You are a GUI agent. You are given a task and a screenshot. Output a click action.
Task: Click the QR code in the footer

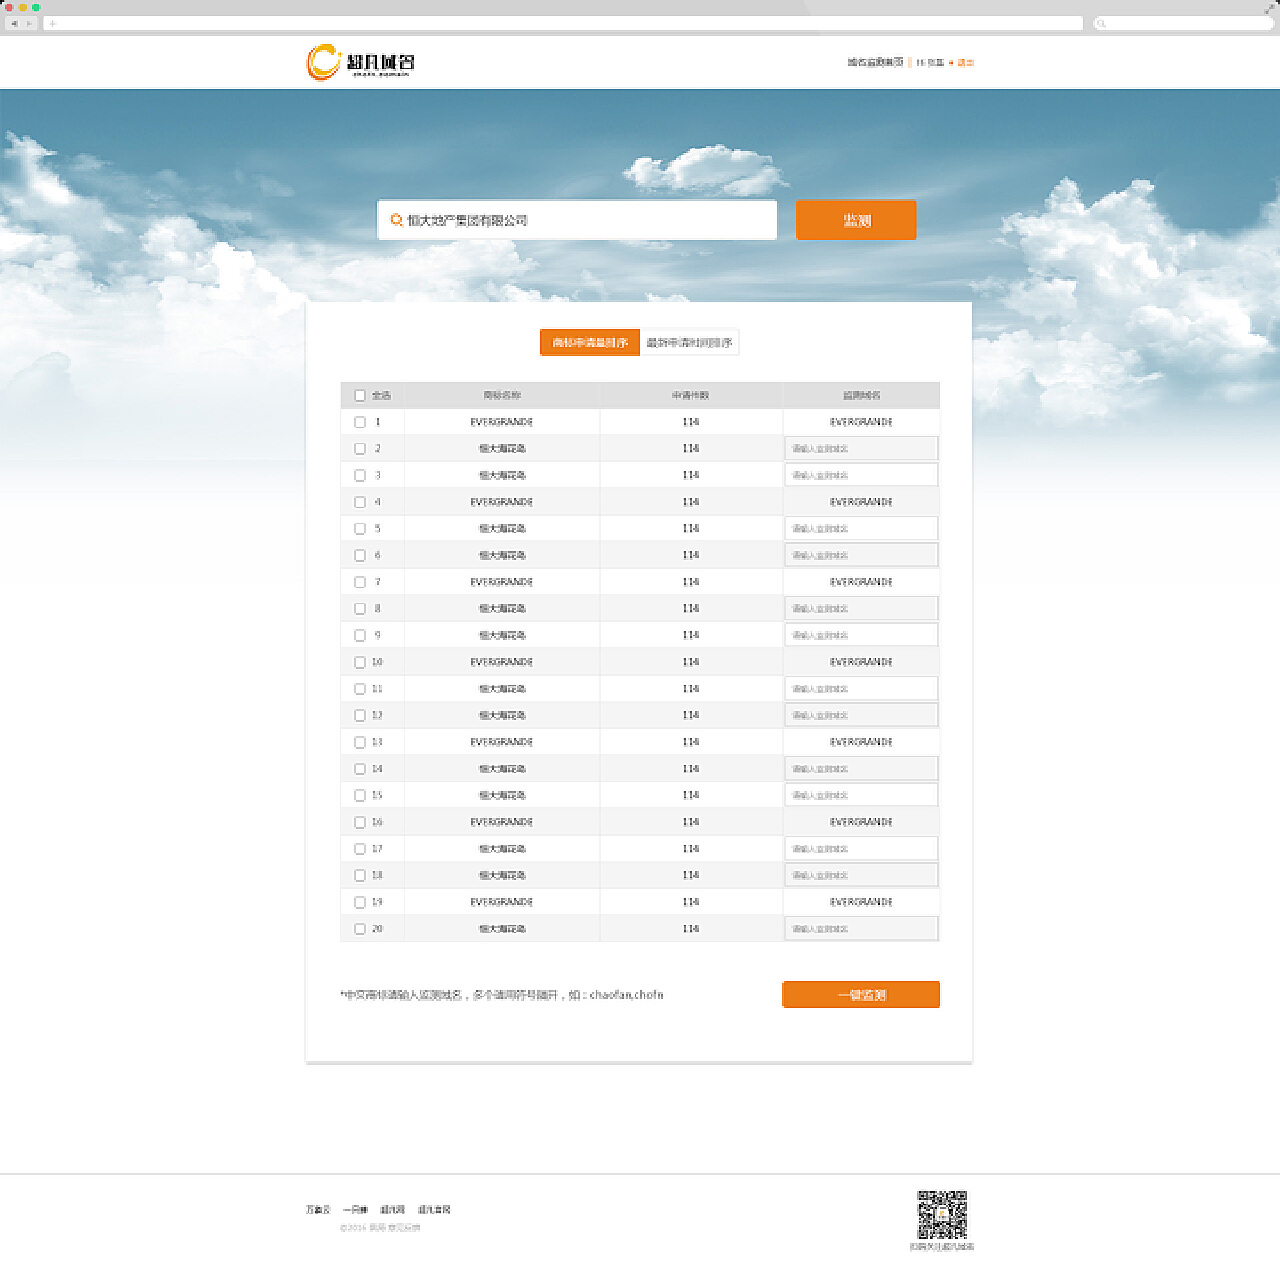click(942, 1215)
